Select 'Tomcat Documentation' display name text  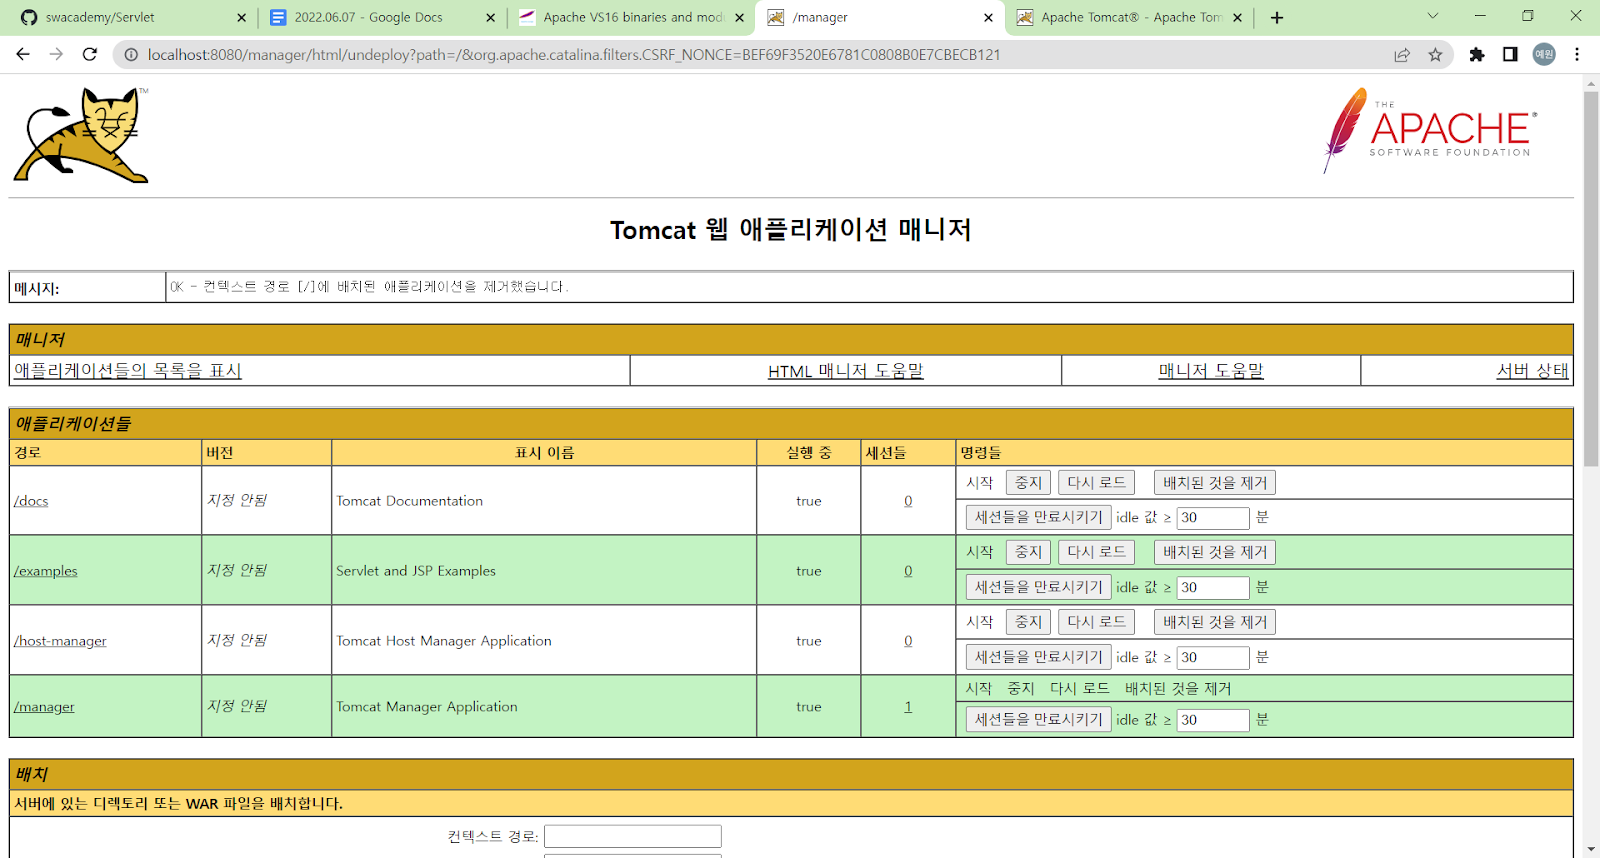click(x=409, y=501)
